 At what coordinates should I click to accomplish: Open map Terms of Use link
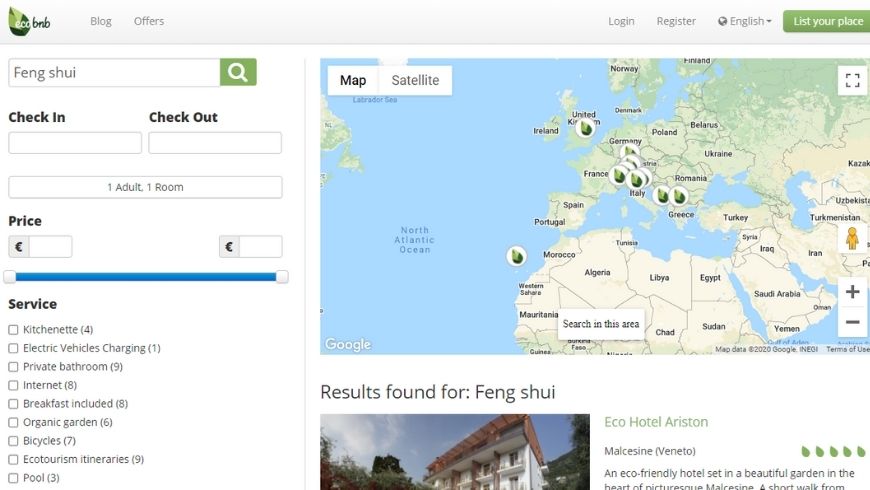(x=847, y=349)
